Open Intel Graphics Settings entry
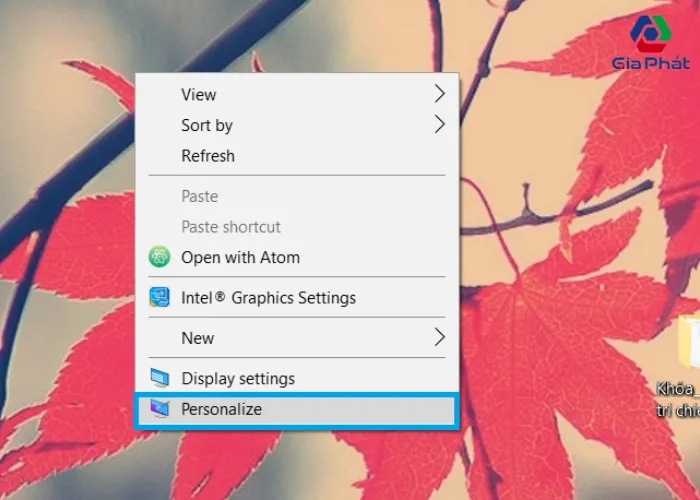Image resolution: width=700 pixels, height=500 pixels. click(297, 297)
